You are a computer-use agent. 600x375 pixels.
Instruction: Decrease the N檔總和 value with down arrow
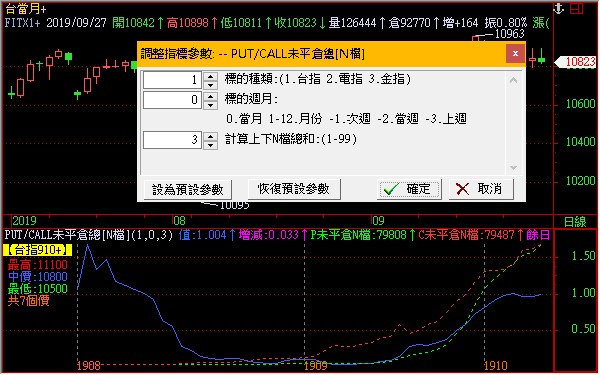[210, 145]
